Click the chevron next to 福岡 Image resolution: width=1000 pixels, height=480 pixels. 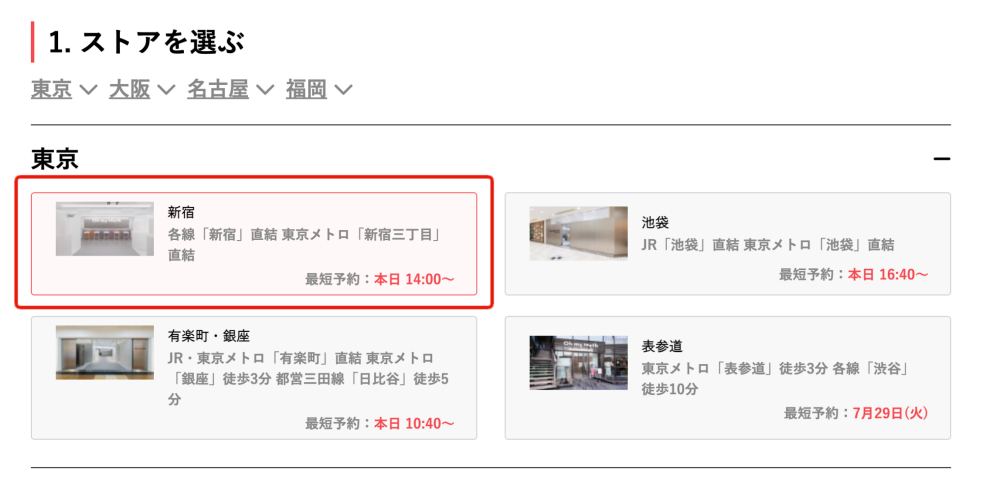coord(343,91)
